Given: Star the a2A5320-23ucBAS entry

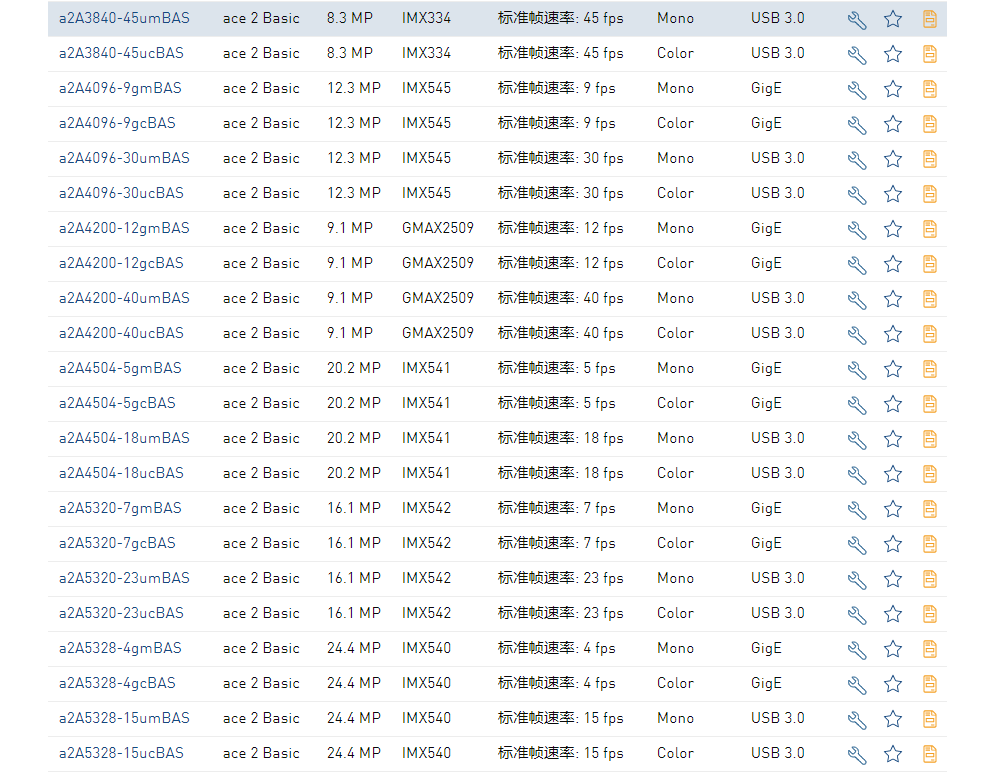Looking at the screenshot, I should click(893, 613).
